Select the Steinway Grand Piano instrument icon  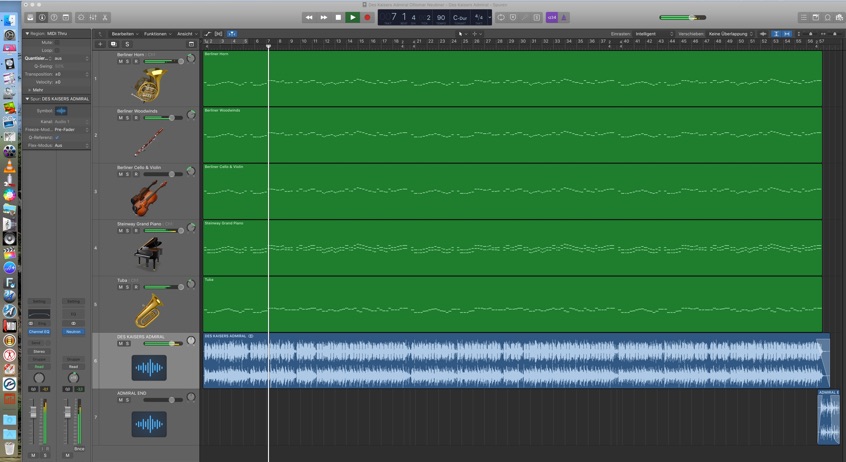[x=148, y=254]
